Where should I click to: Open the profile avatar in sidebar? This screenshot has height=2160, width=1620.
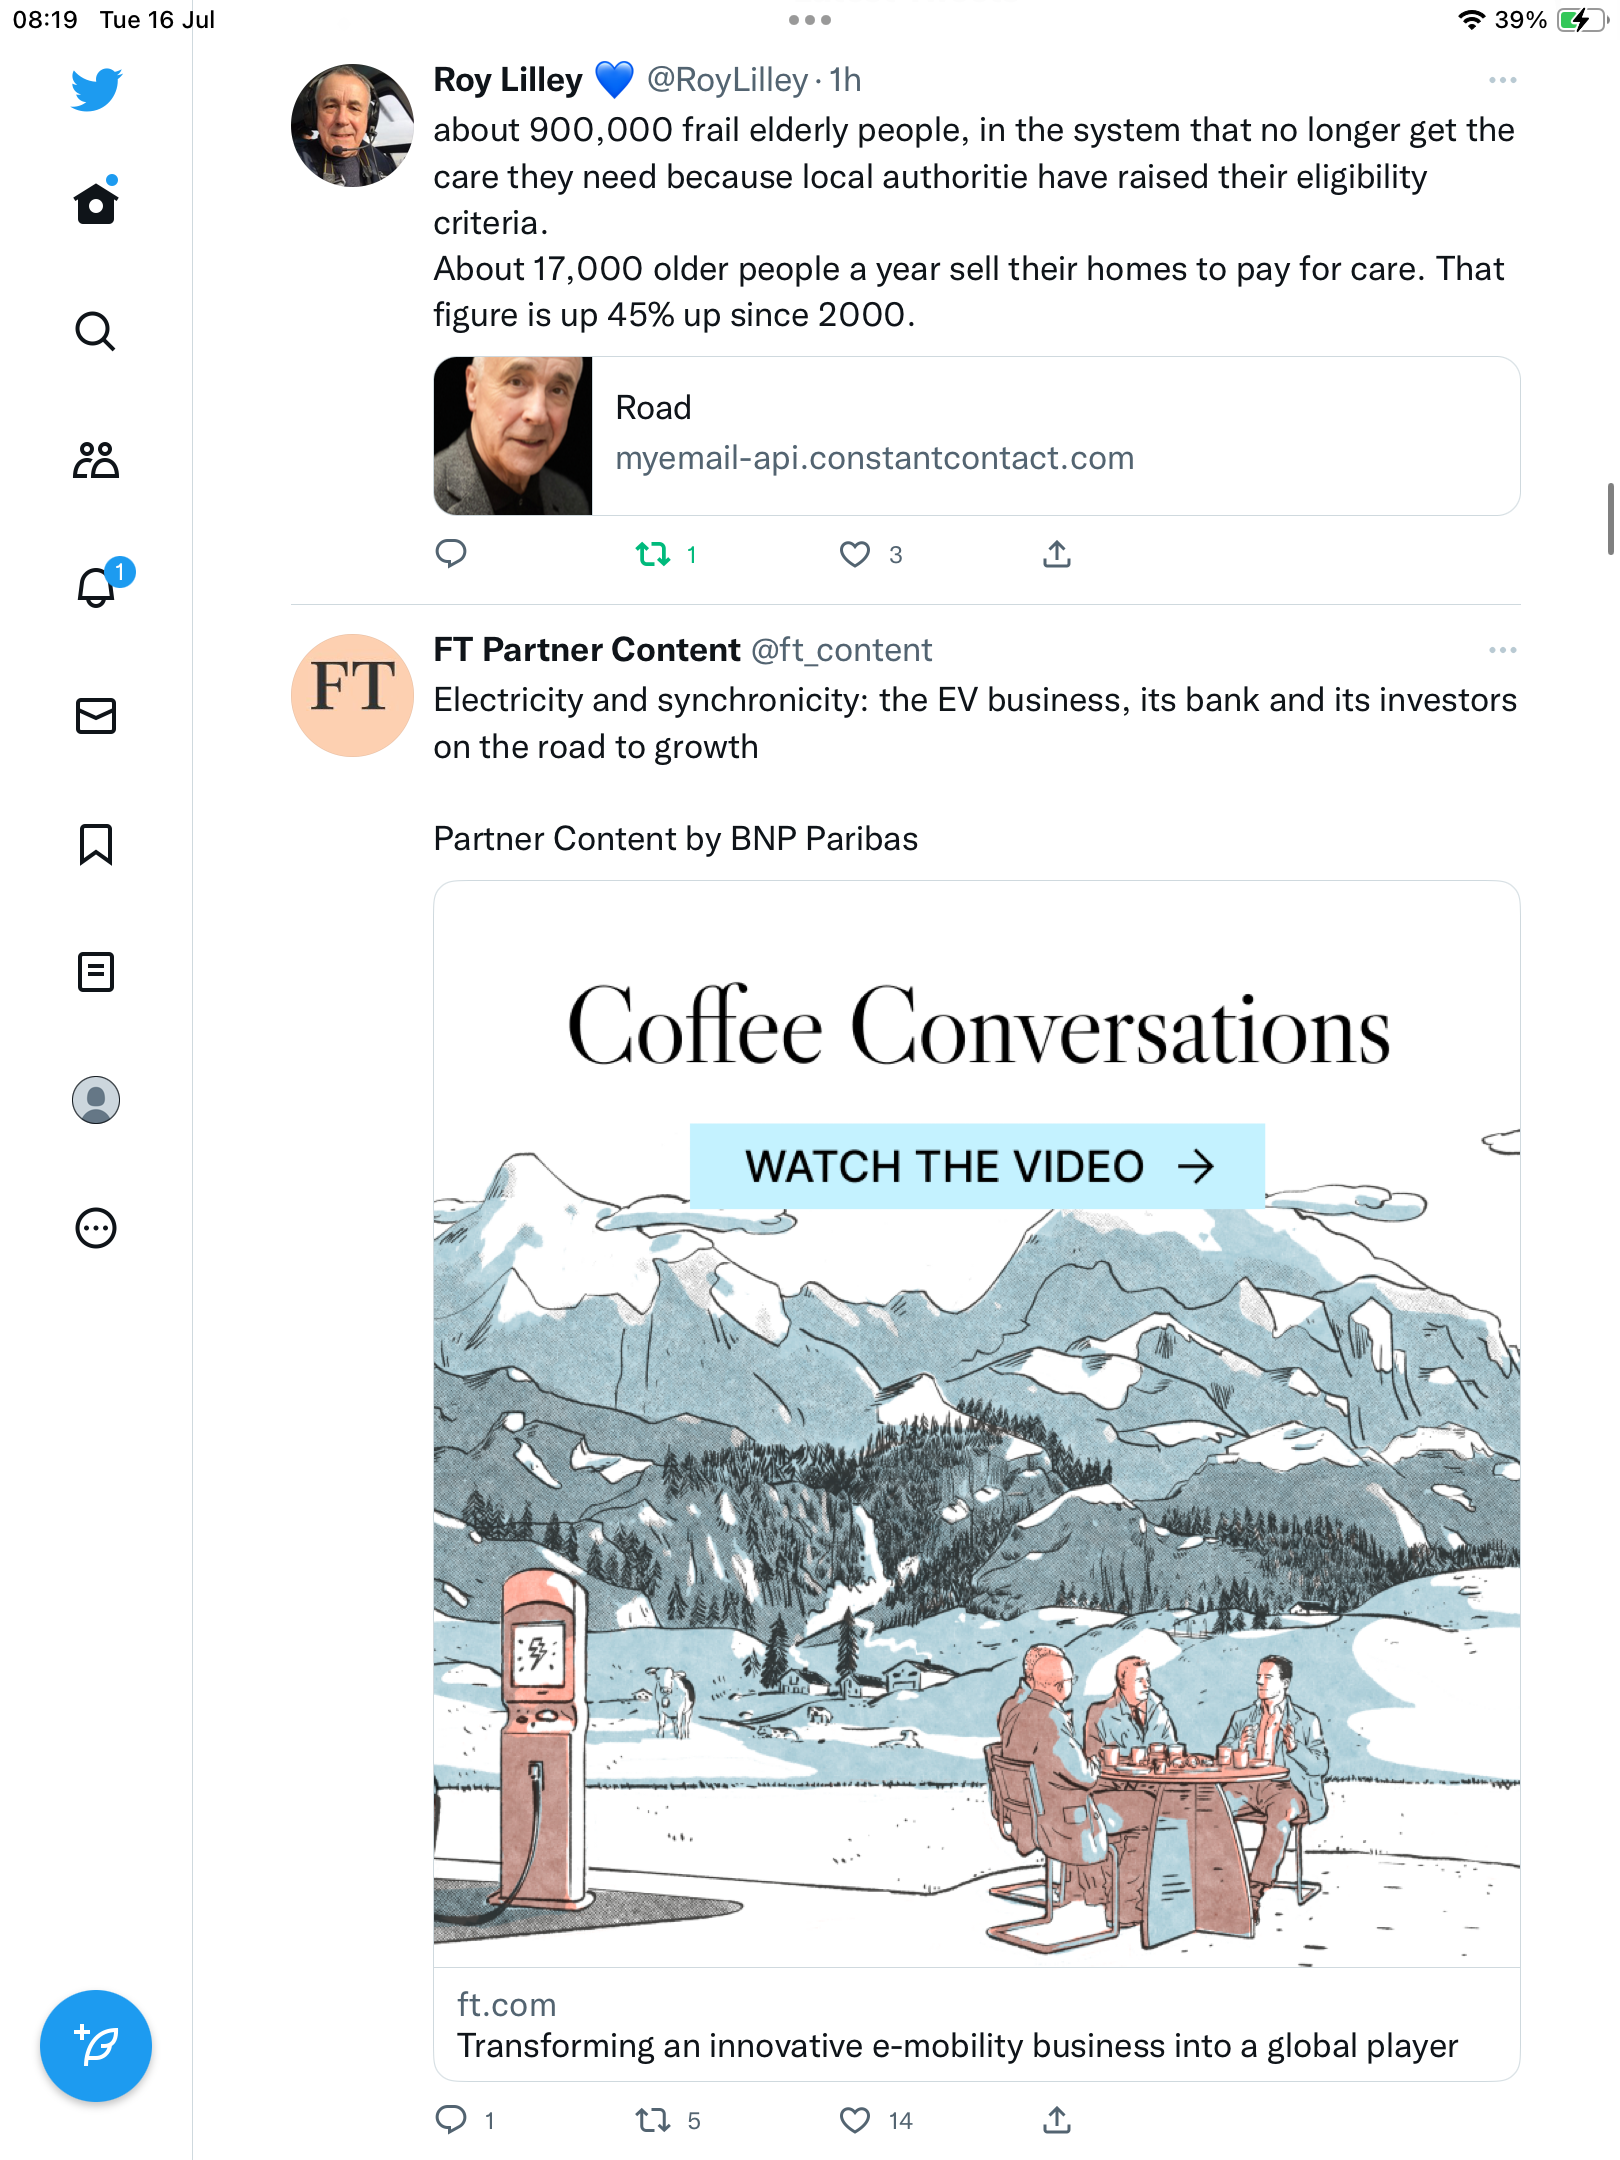[96, 1100]
